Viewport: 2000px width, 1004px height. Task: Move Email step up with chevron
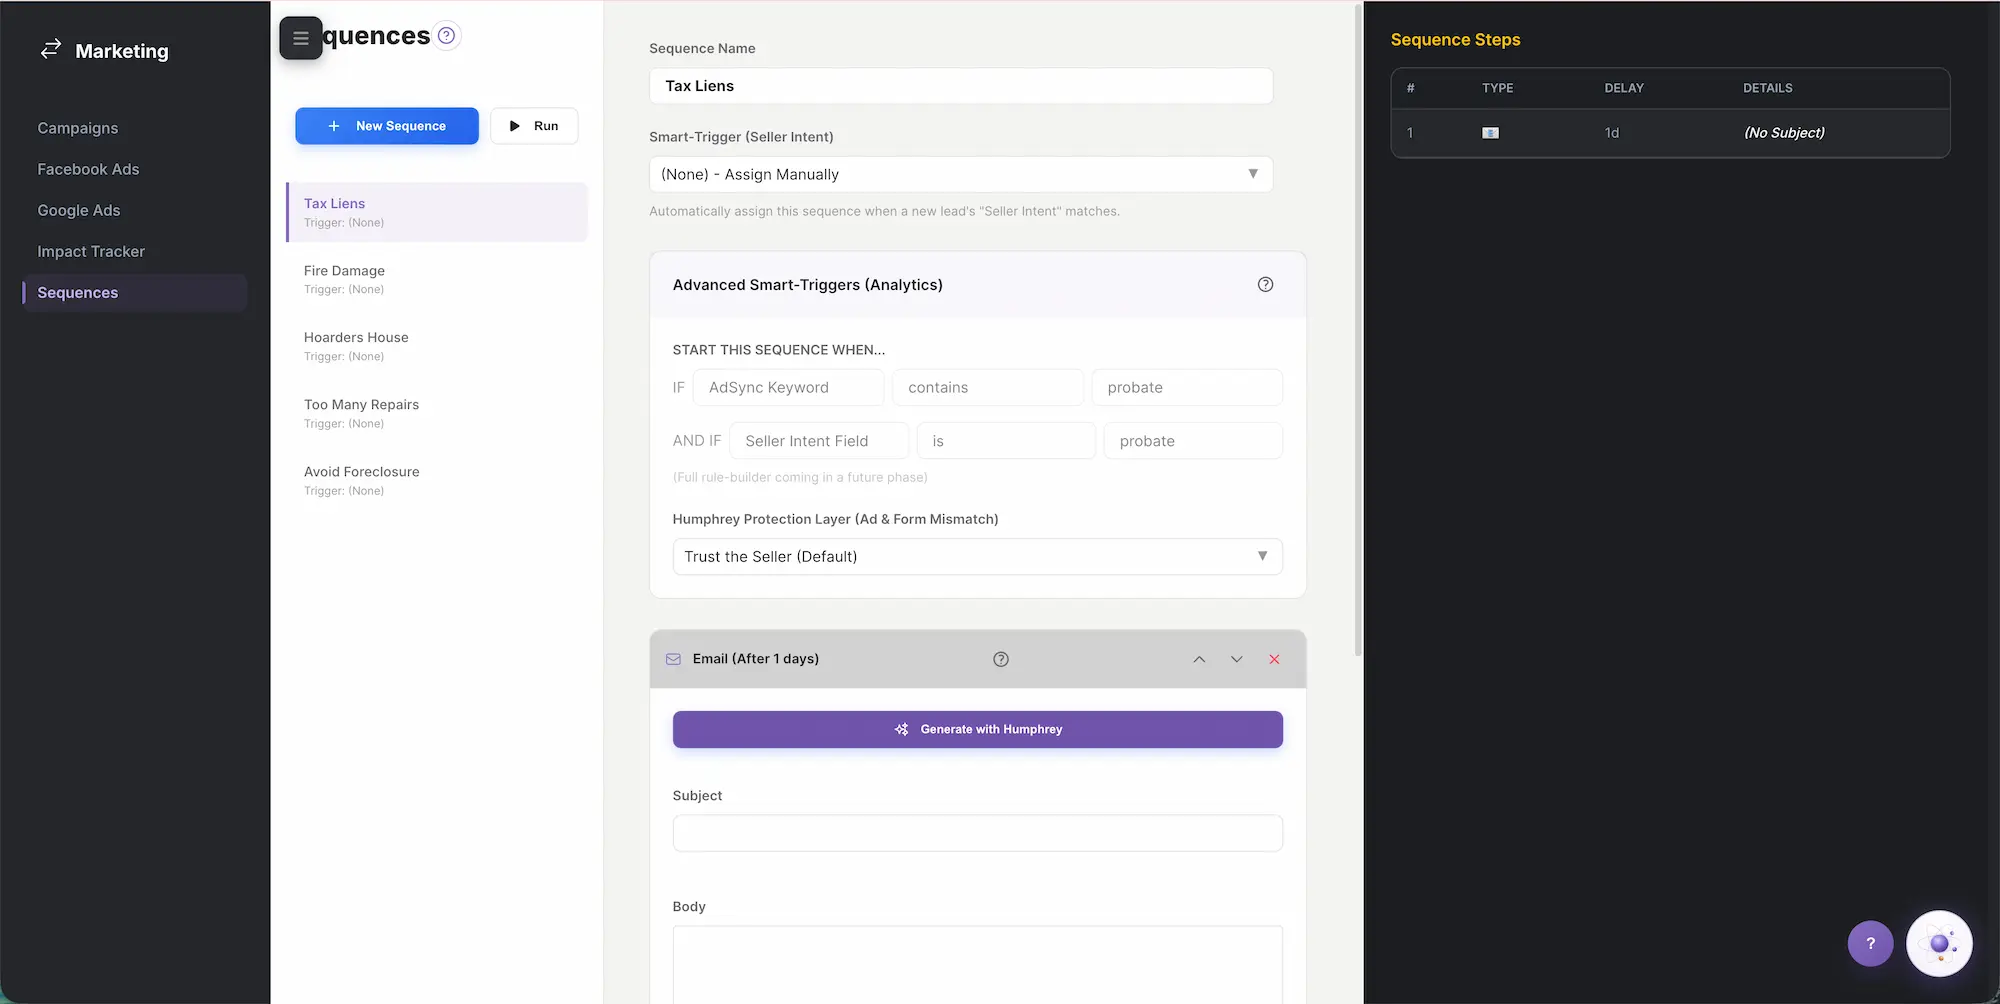(x=1199, y=659)
